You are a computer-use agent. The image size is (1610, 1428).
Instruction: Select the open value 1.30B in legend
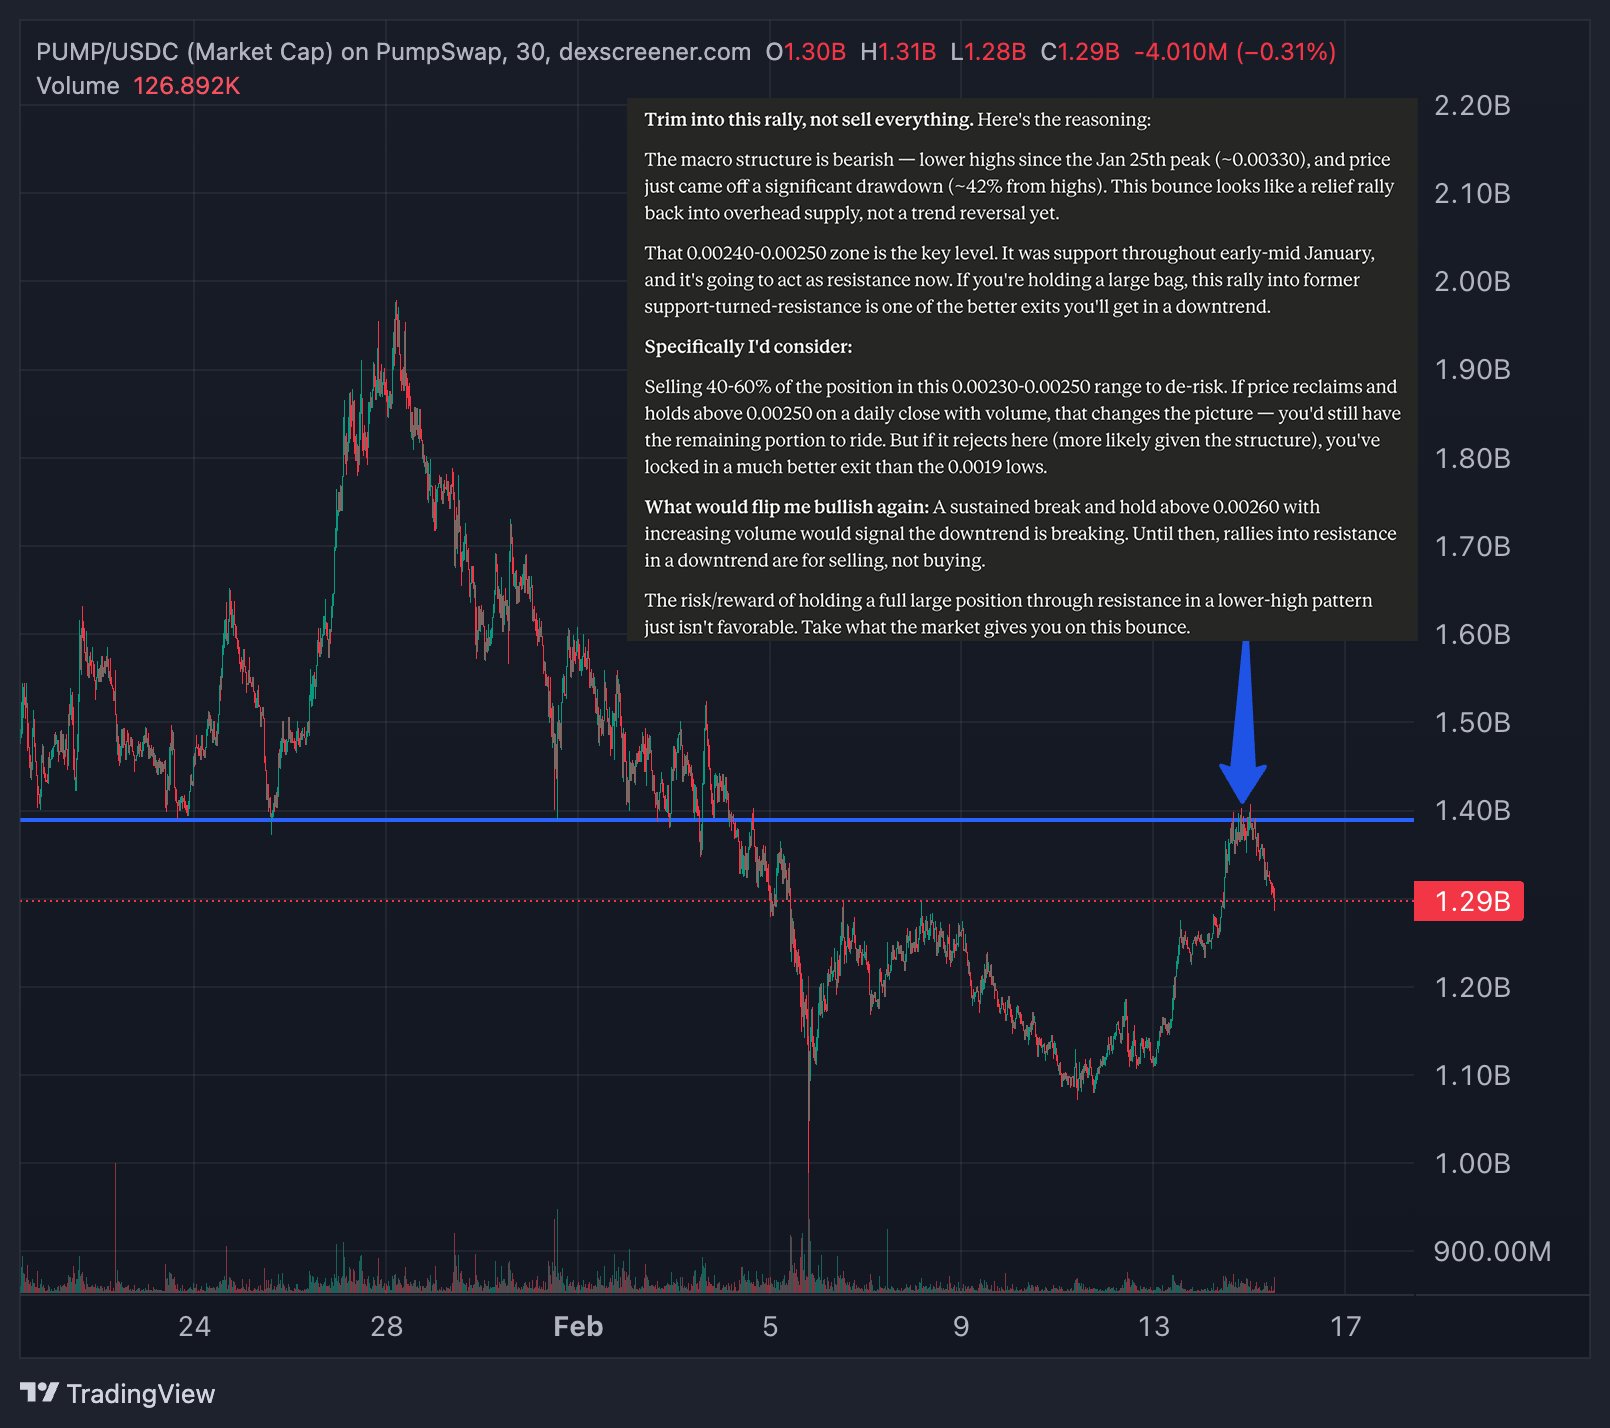pyautogui.click(x=815, y=52)
